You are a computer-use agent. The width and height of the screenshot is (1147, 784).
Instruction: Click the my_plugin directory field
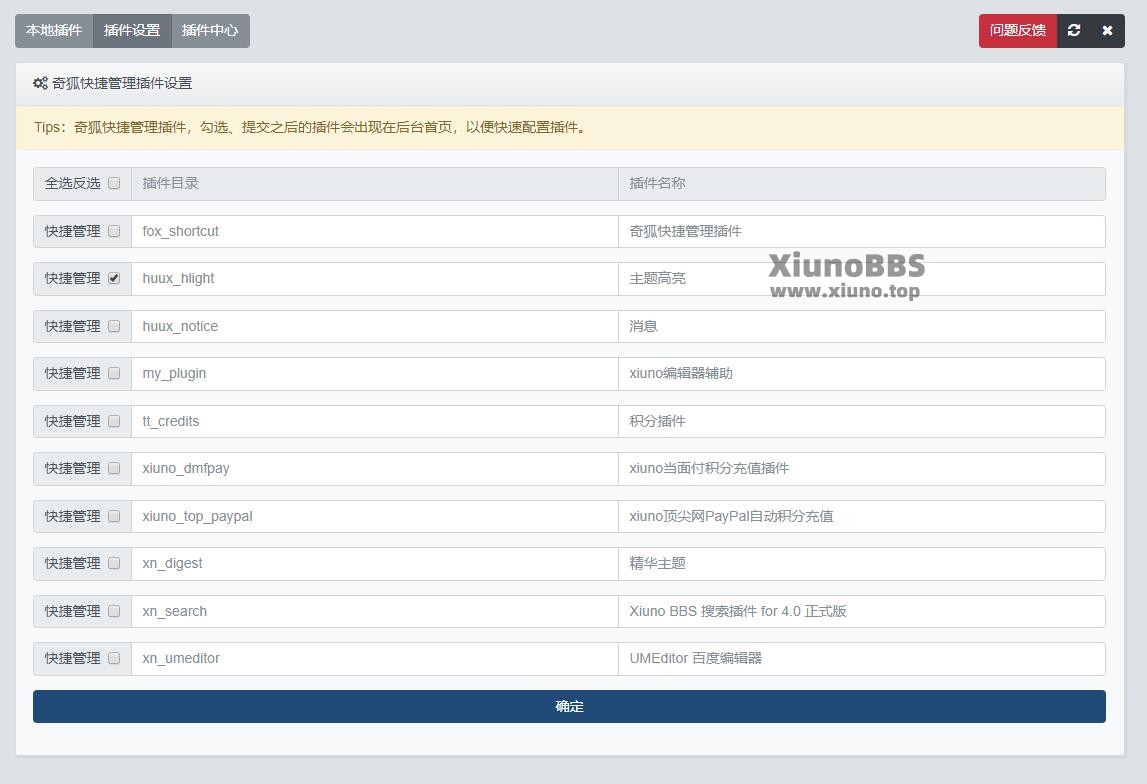point(375,374)
